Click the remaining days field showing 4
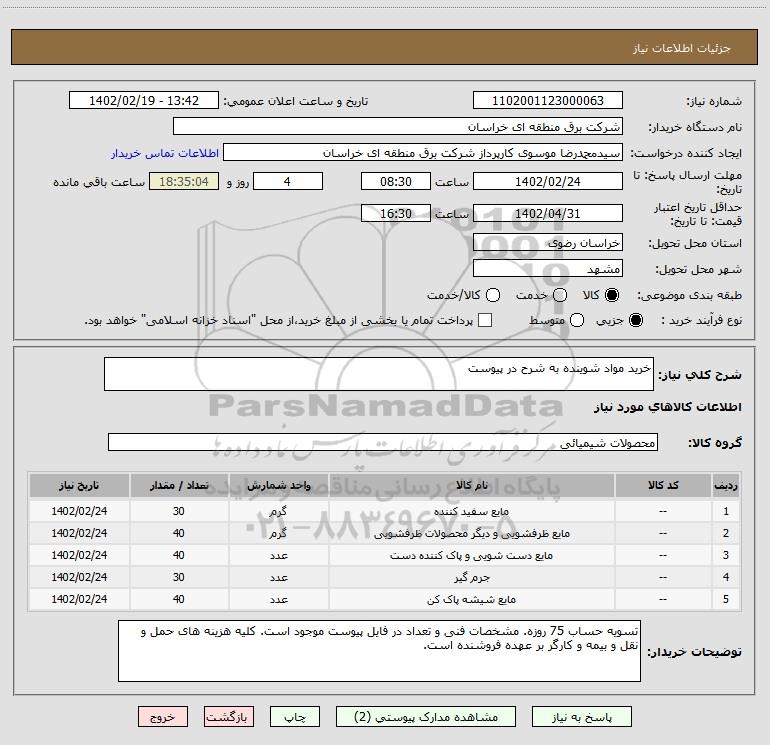Image resolution: width=770 pixels, height=745 pixels. click(x=288, y=182)
